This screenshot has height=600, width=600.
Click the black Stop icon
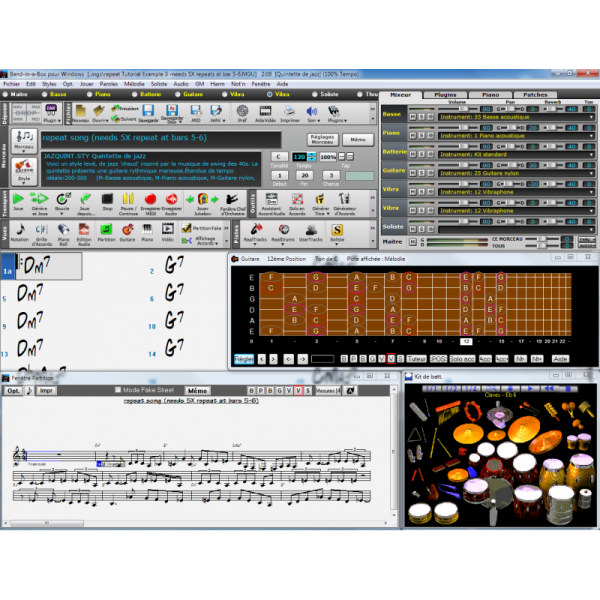click(x=107, y=199)
